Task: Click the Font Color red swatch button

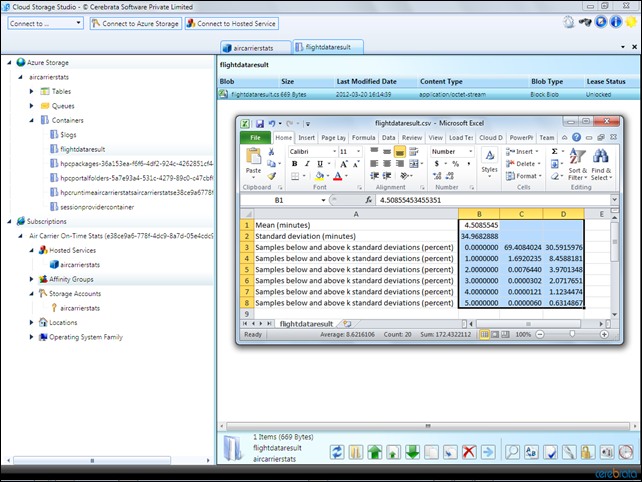Action: (337, 176)
